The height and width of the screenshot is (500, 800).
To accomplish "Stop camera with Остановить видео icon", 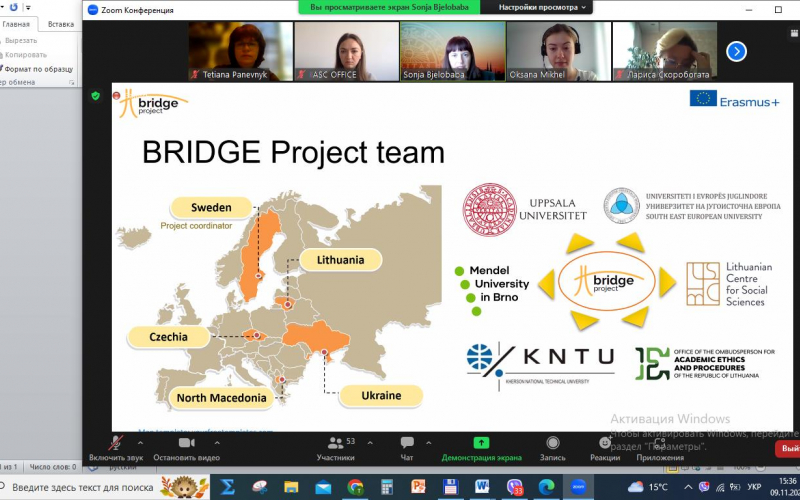I will pyautogui.click(x=186, y=443).
